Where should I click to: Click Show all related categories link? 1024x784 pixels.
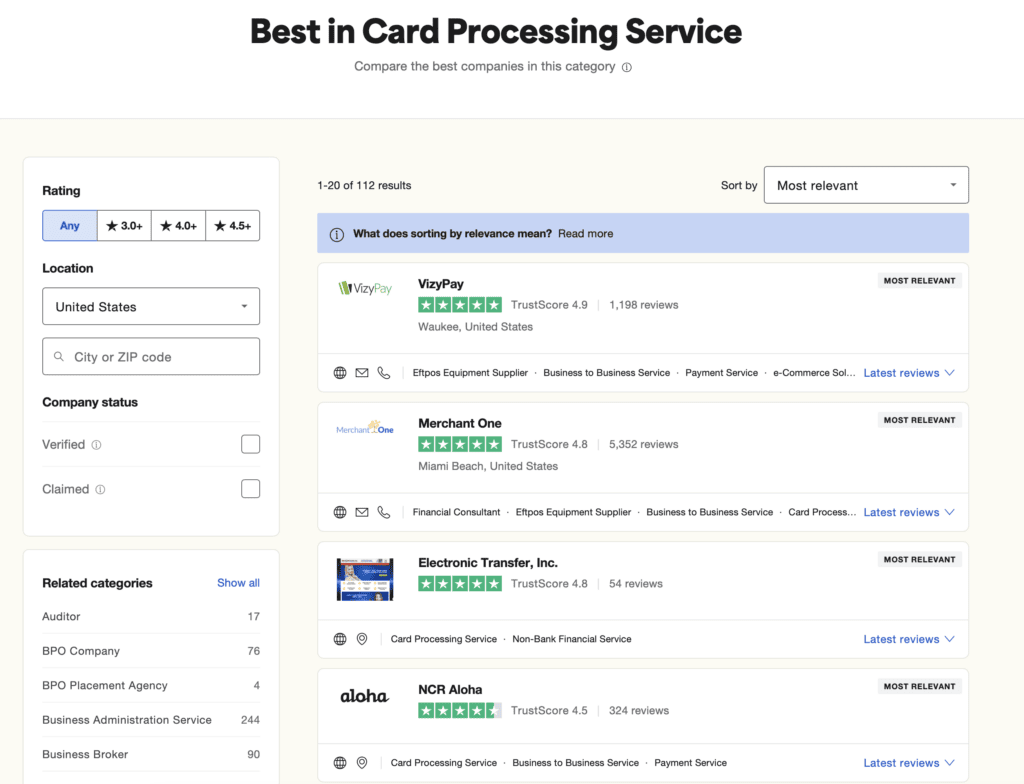pos(238,583)
